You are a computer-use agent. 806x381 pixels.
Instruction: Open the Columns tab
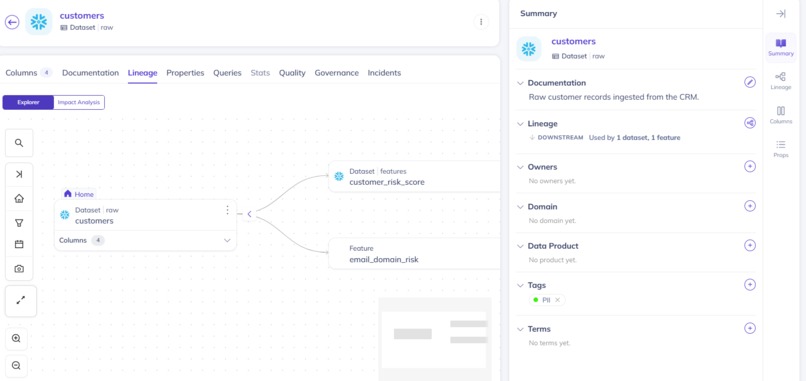(x=29, y=72)
